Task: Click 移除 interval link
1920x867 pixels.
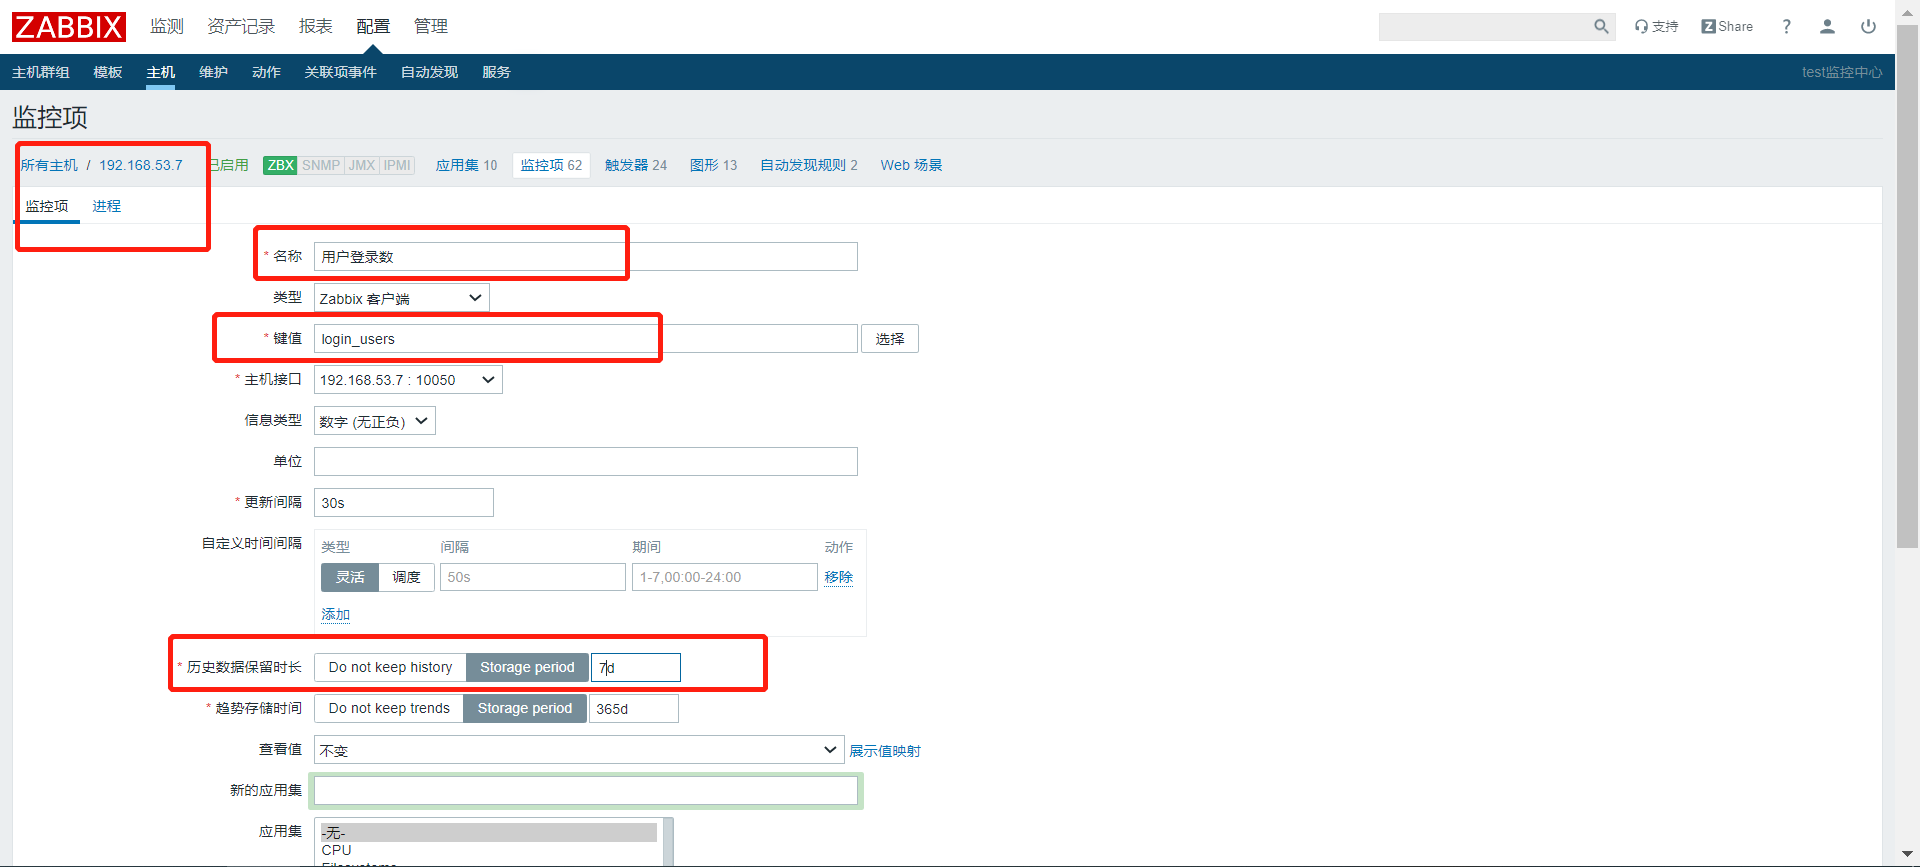Action: point(838,577)
